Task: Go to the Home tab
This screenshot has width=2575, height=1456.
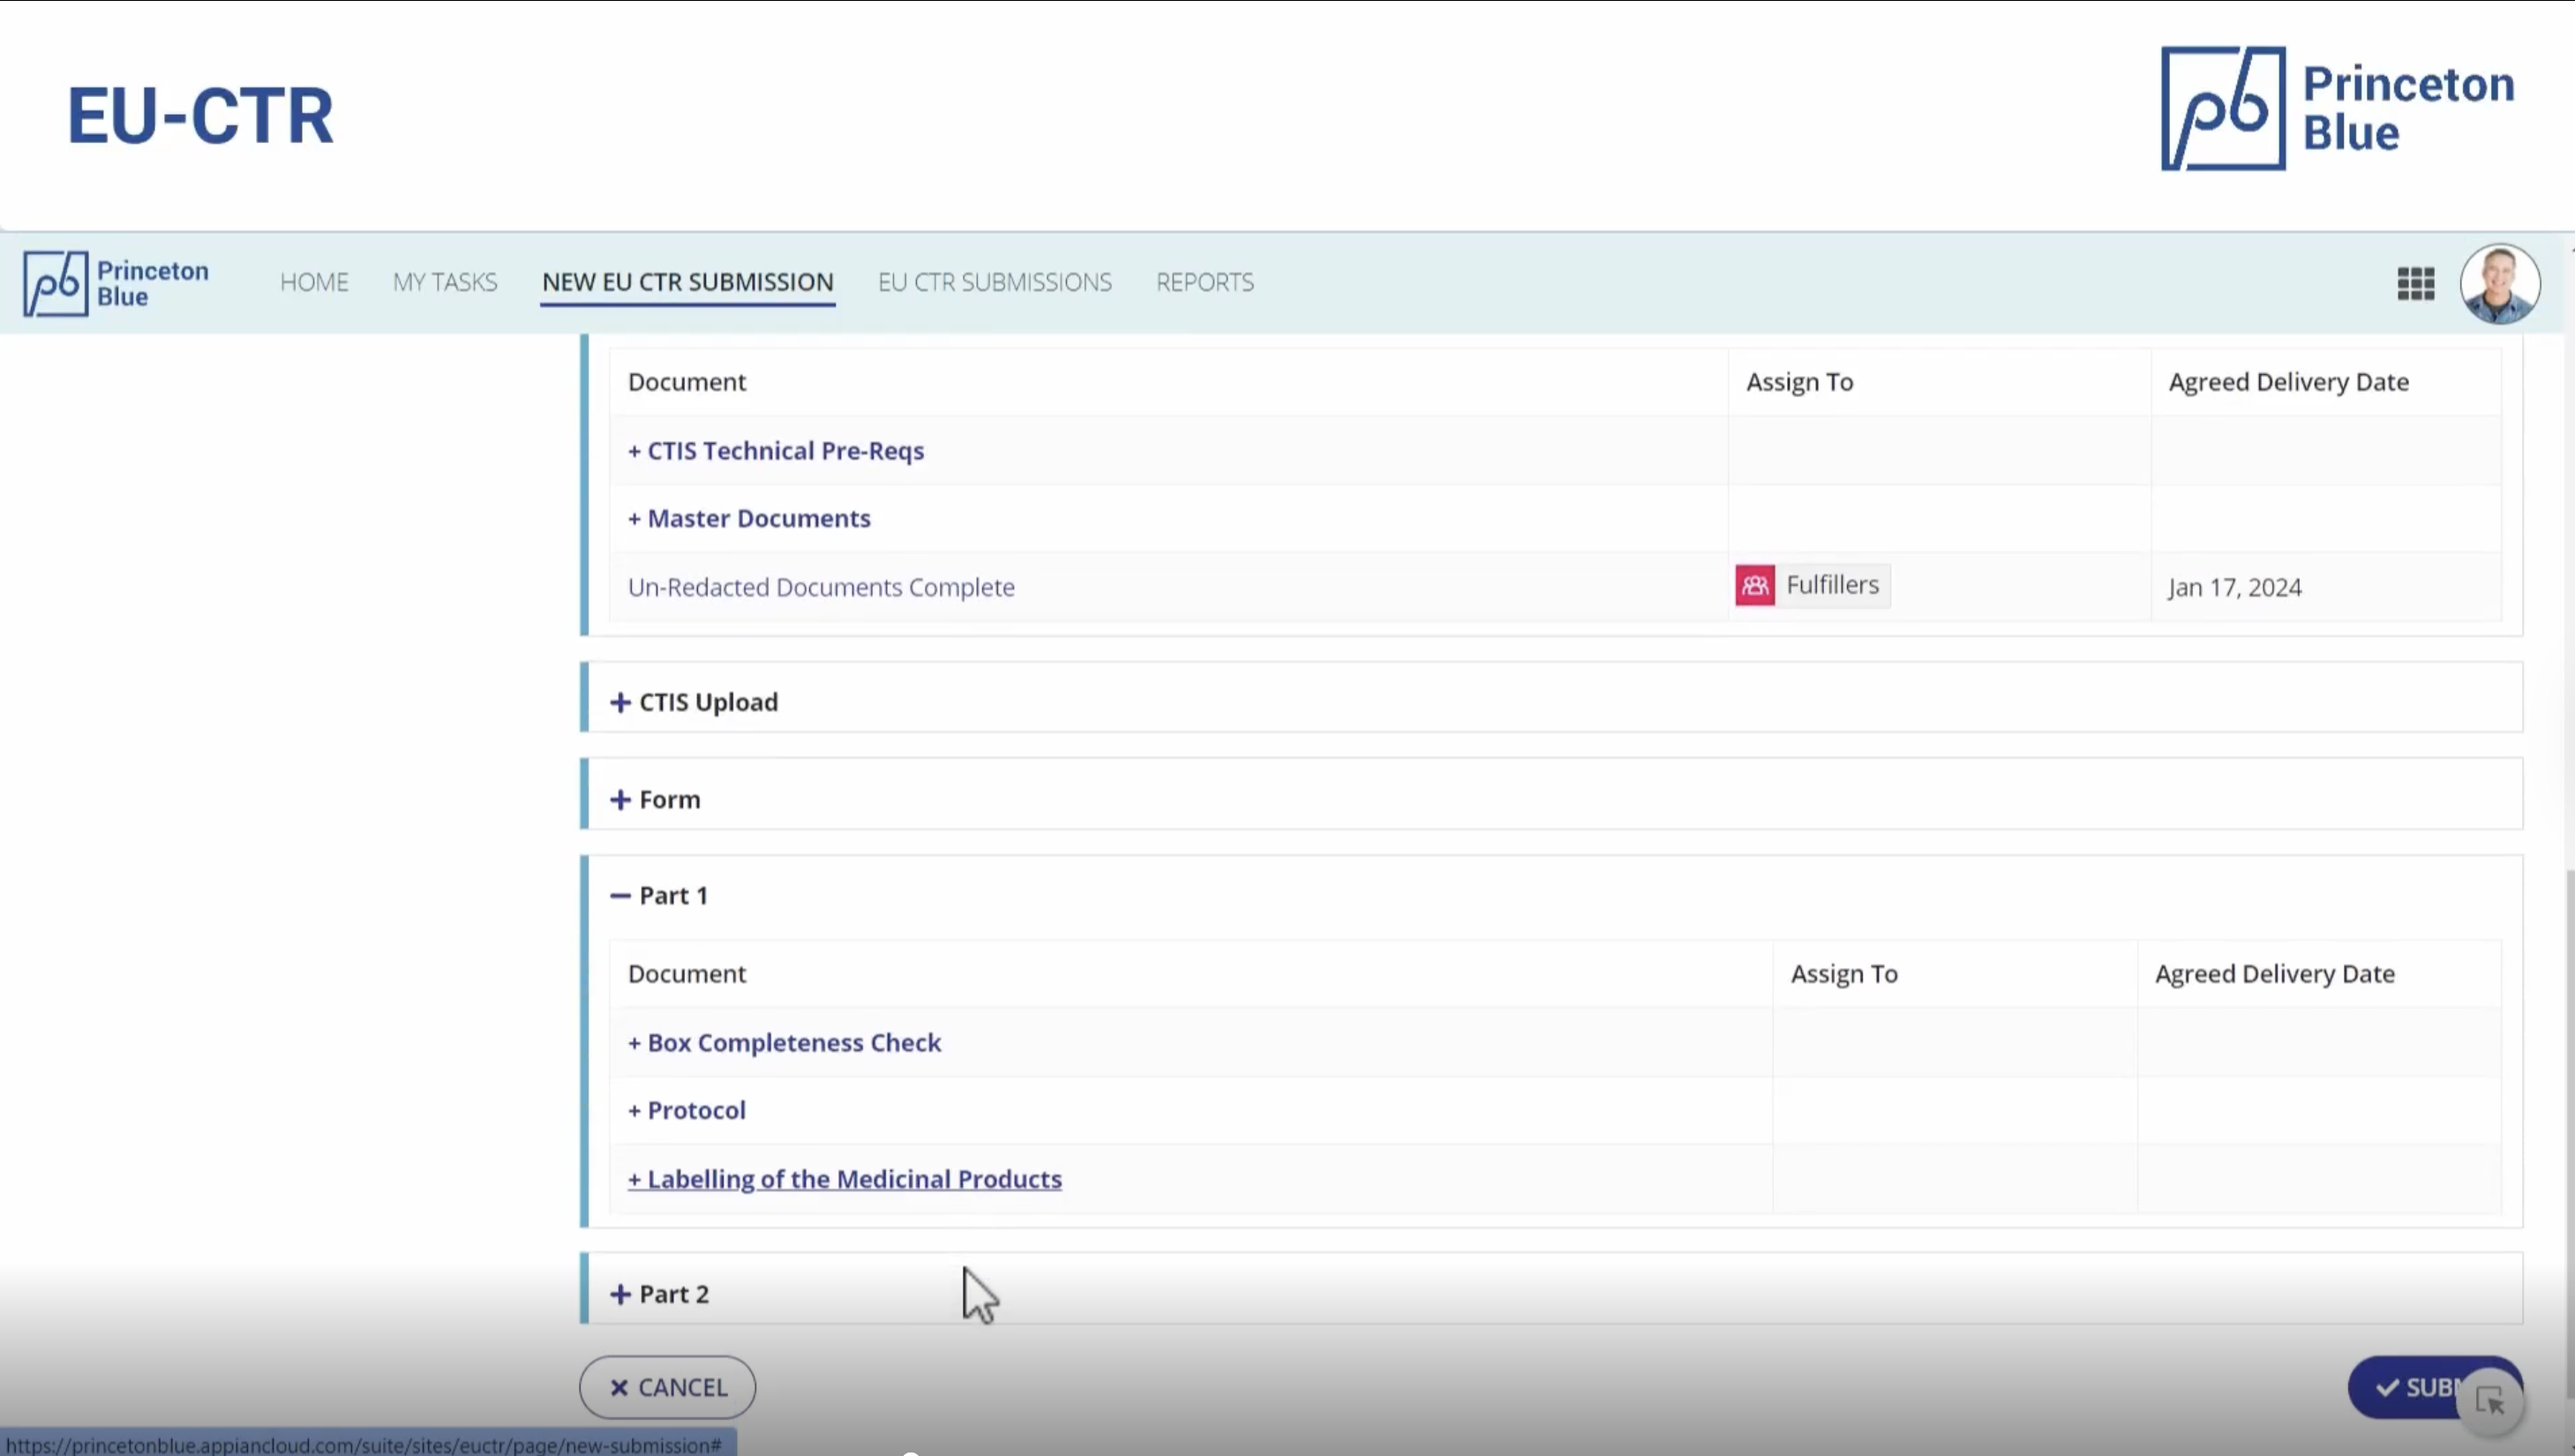Action: 314,282
